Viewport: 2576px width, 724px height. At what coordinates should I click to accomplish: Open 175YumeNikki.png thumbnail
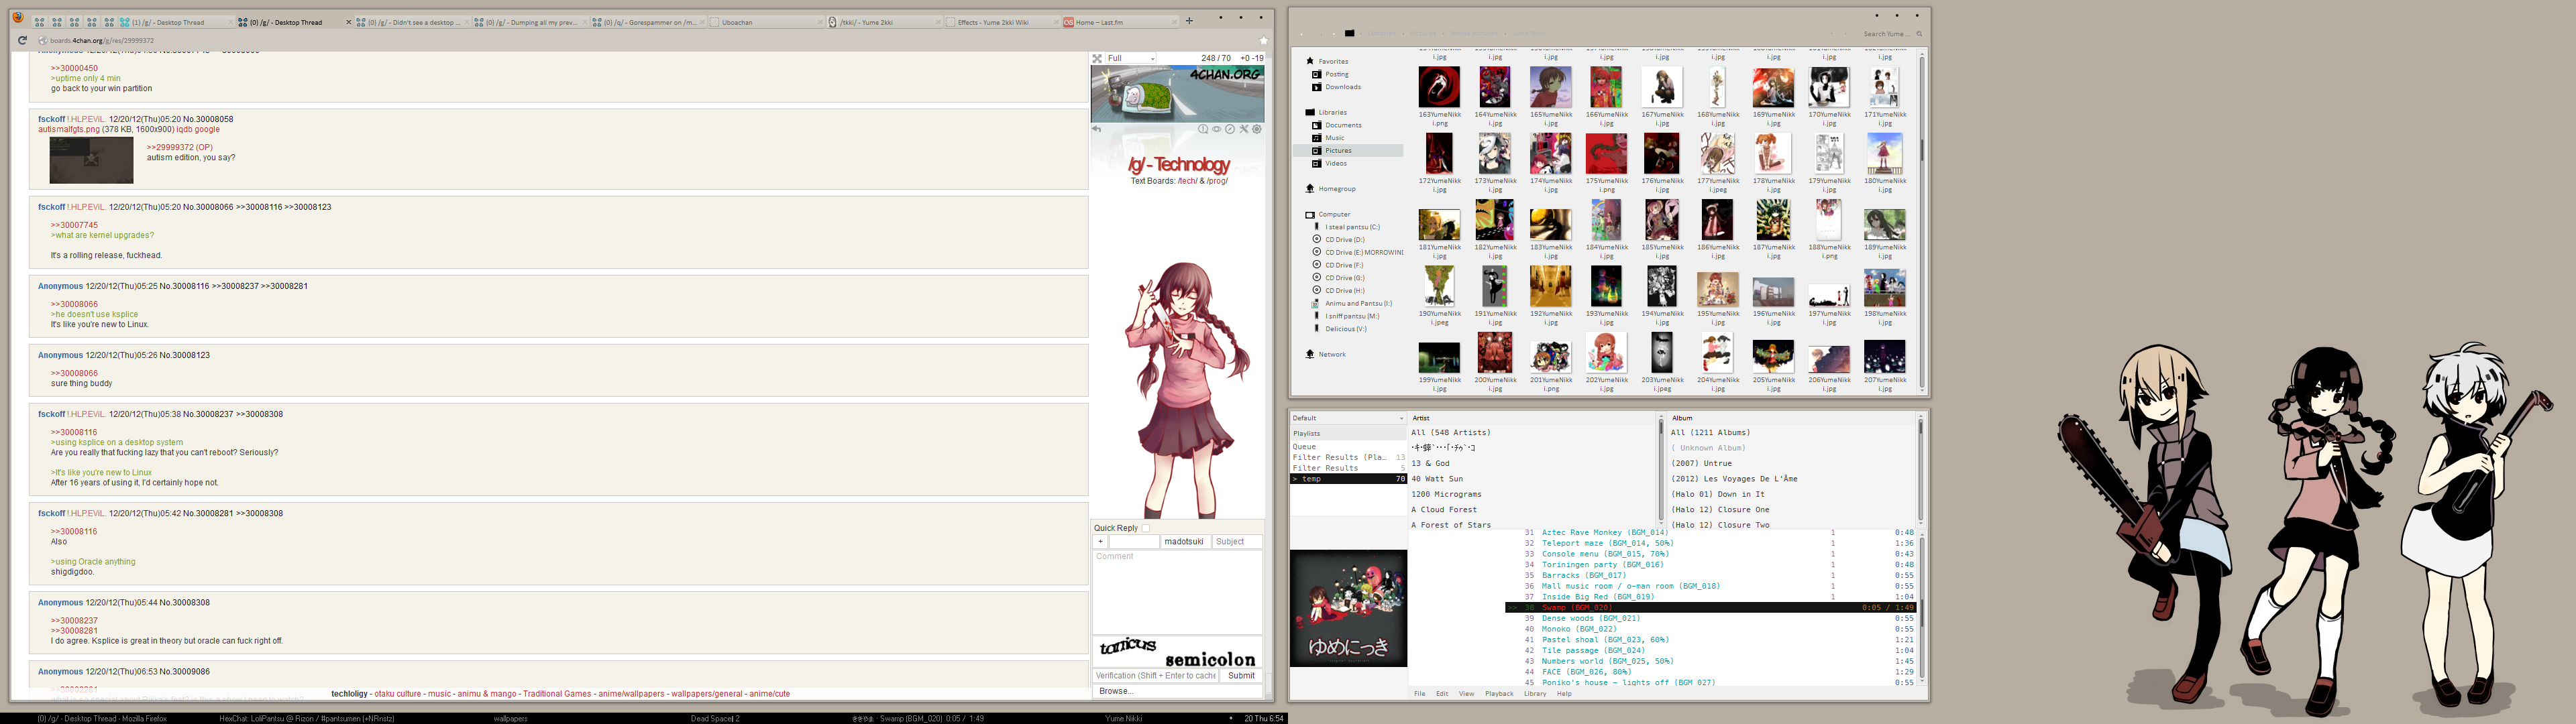[x=1606, y=155]
